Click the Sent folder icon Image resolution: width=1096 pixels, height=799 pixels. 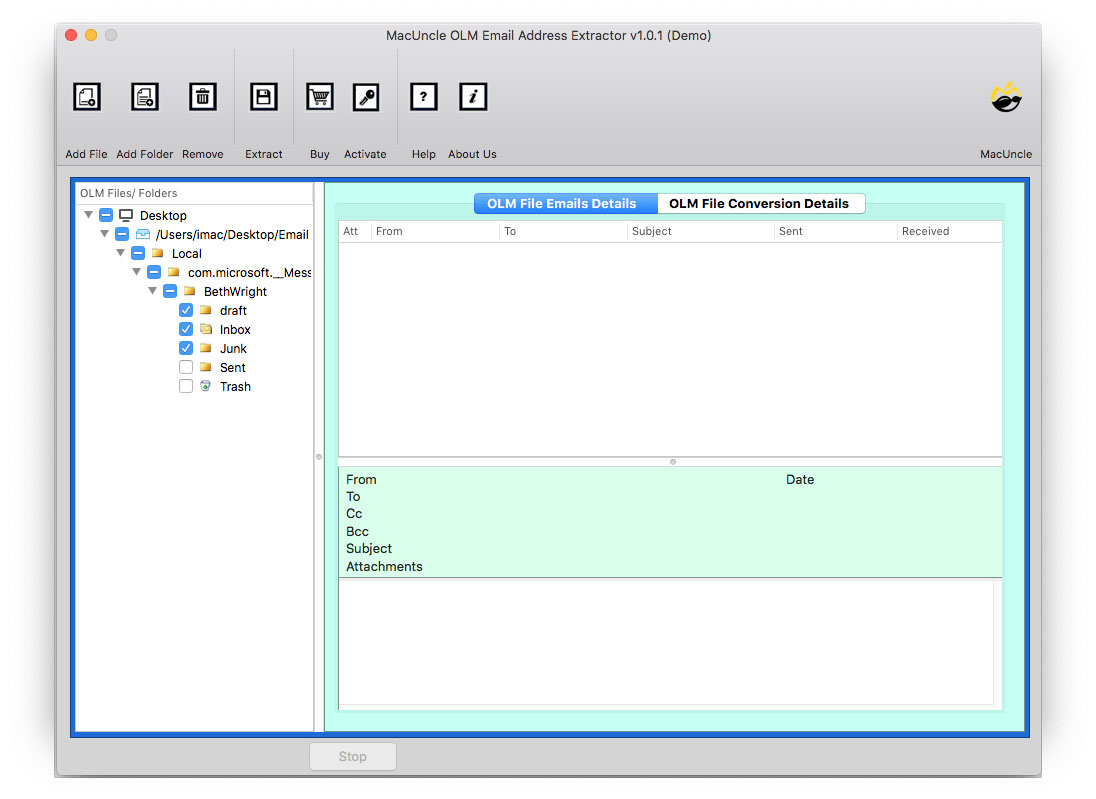pyautogui.click(x=206, y=366)
